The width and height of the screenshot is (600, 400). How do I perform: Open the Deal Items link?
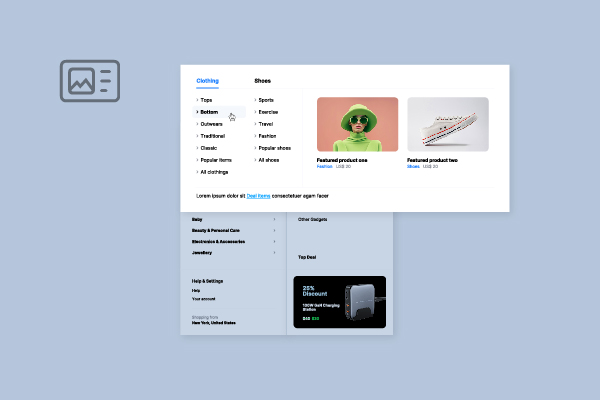click(258, 196)
